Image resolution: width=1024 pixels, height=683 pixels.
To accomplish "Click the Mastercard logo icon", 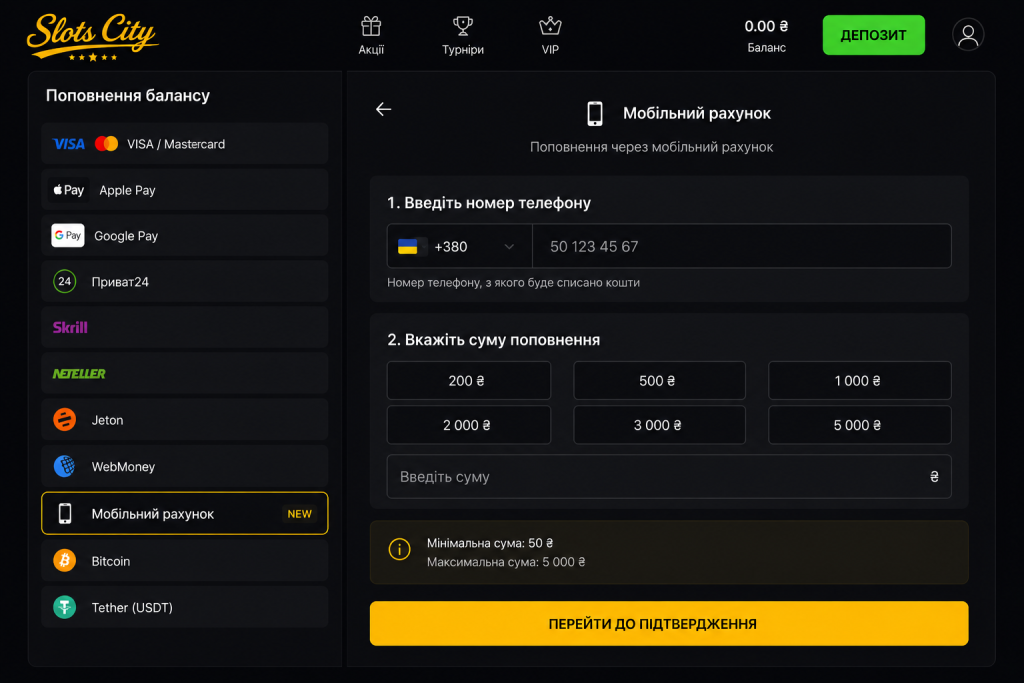I will (106, 144).
